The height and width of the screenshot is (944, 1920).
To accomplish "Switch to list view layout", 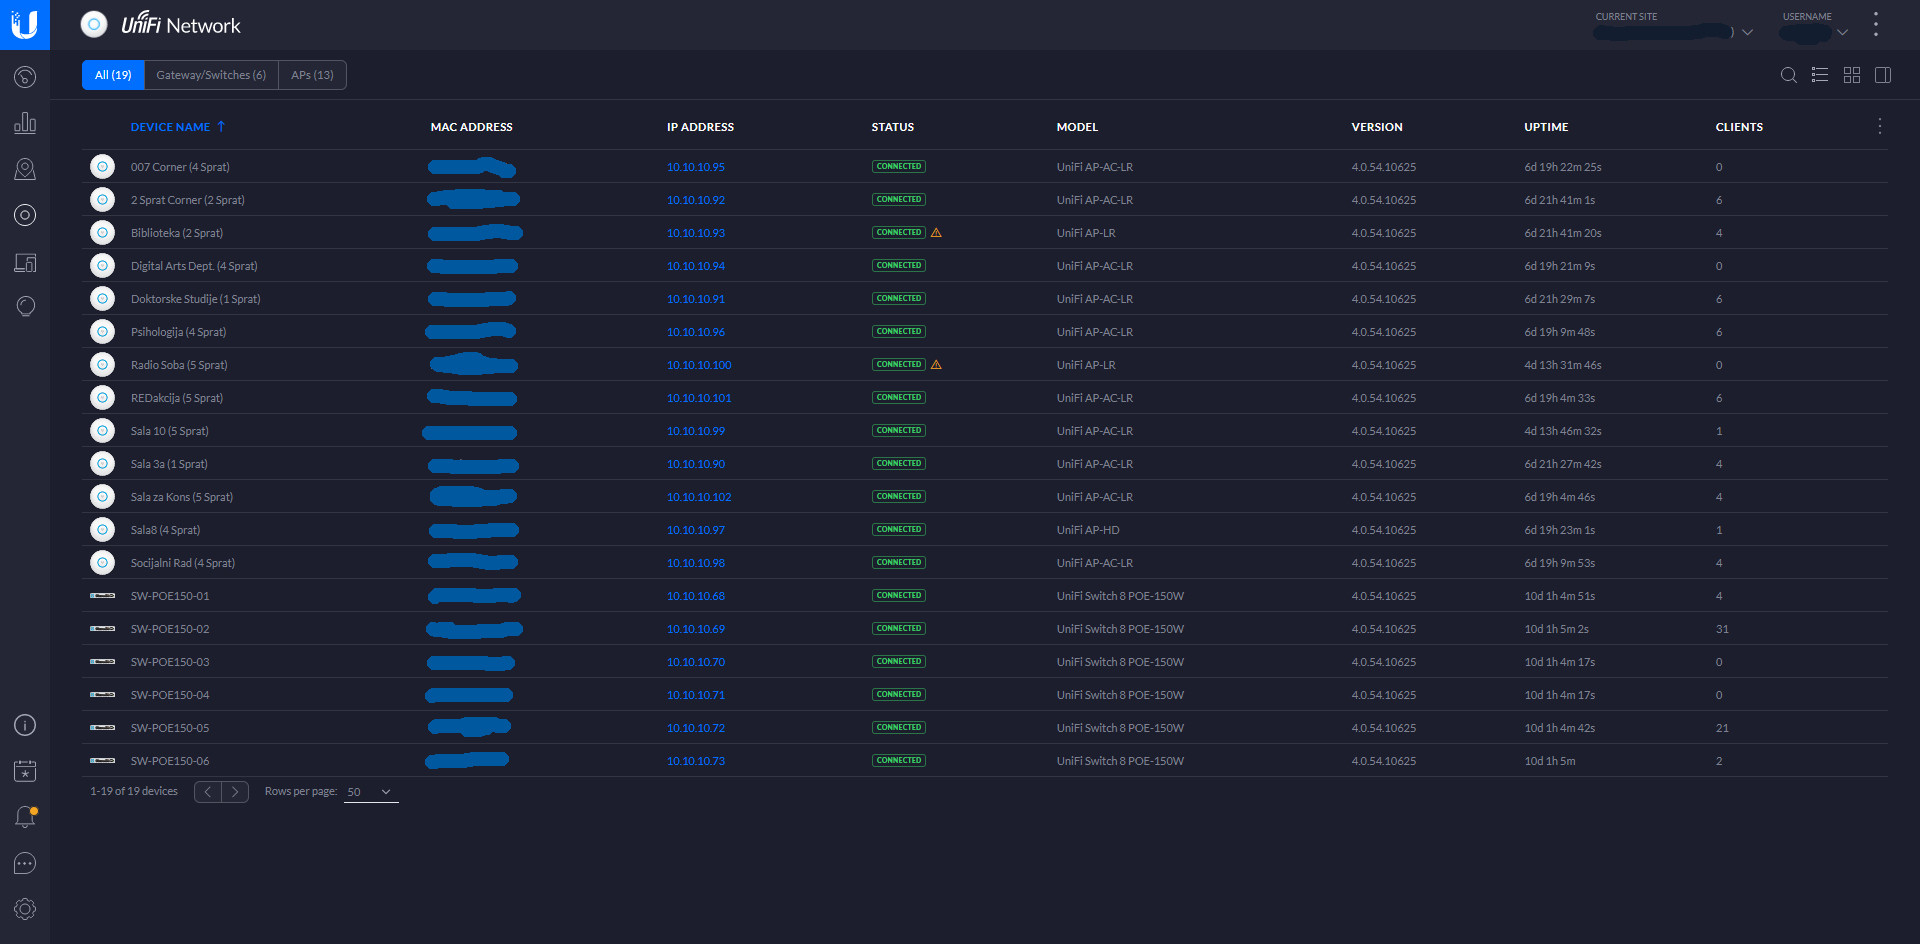I will [x=1820, y=75].
